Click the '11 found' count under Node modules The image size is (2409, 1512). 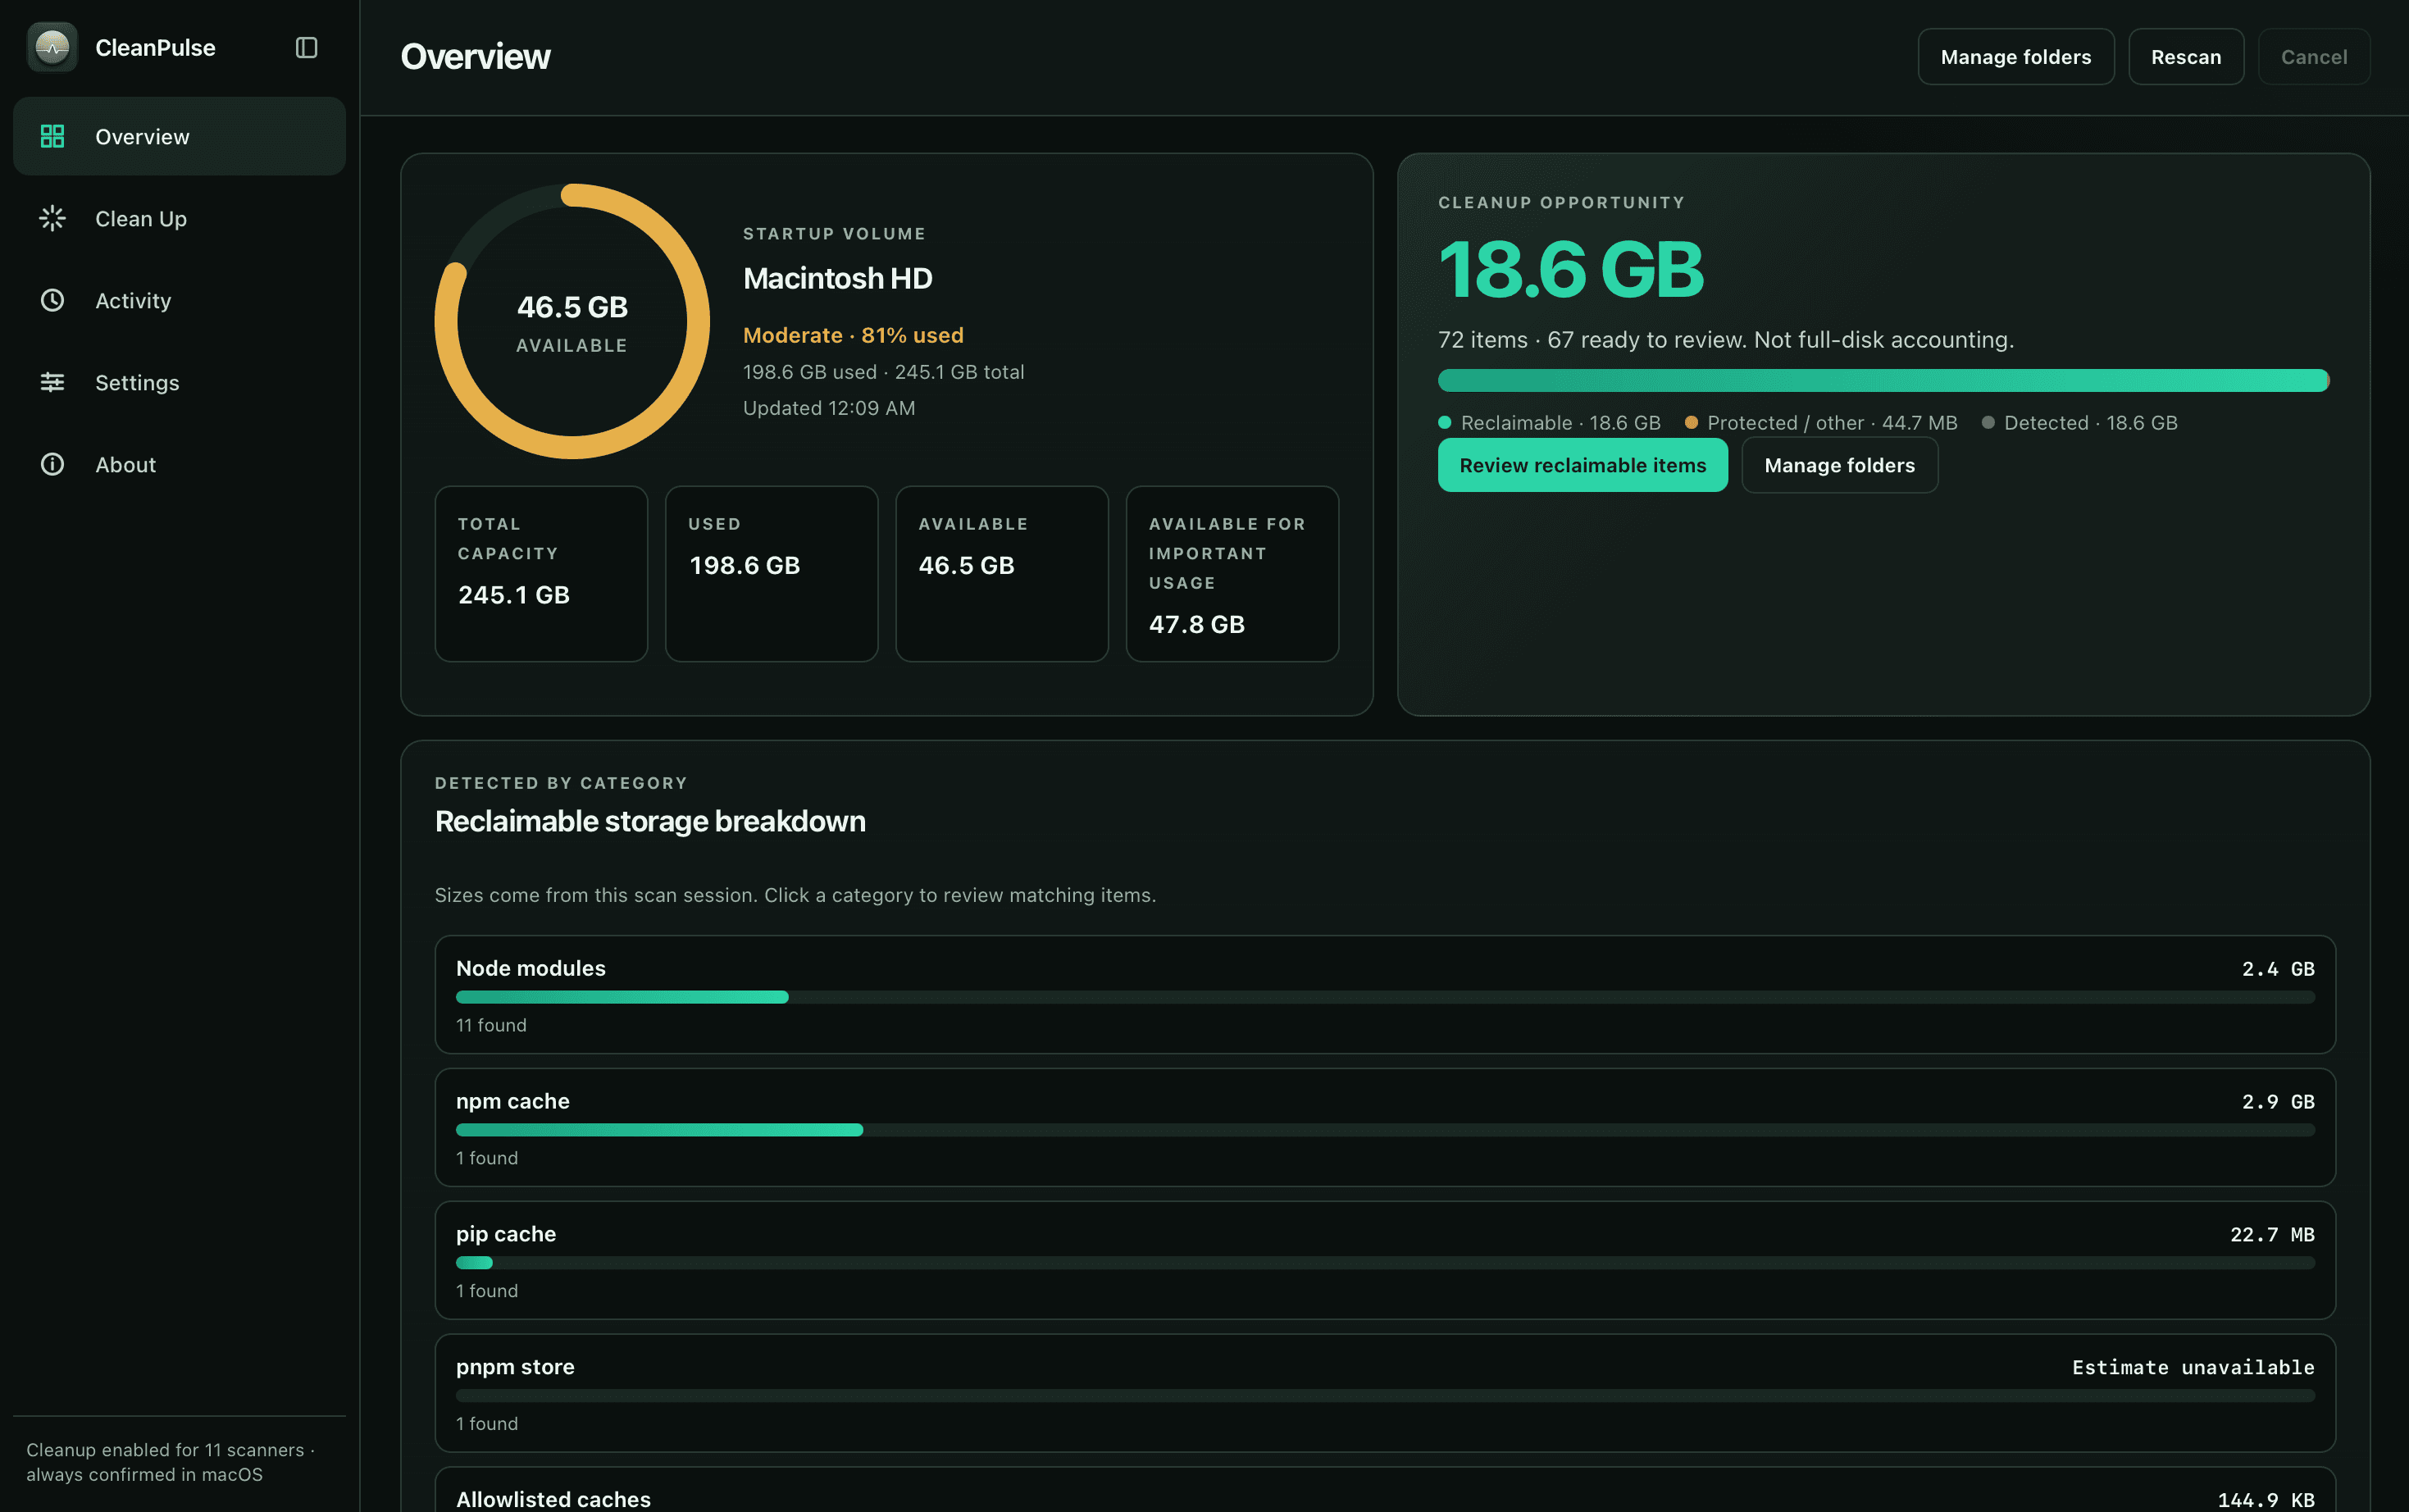click(x=491, y=1025)
